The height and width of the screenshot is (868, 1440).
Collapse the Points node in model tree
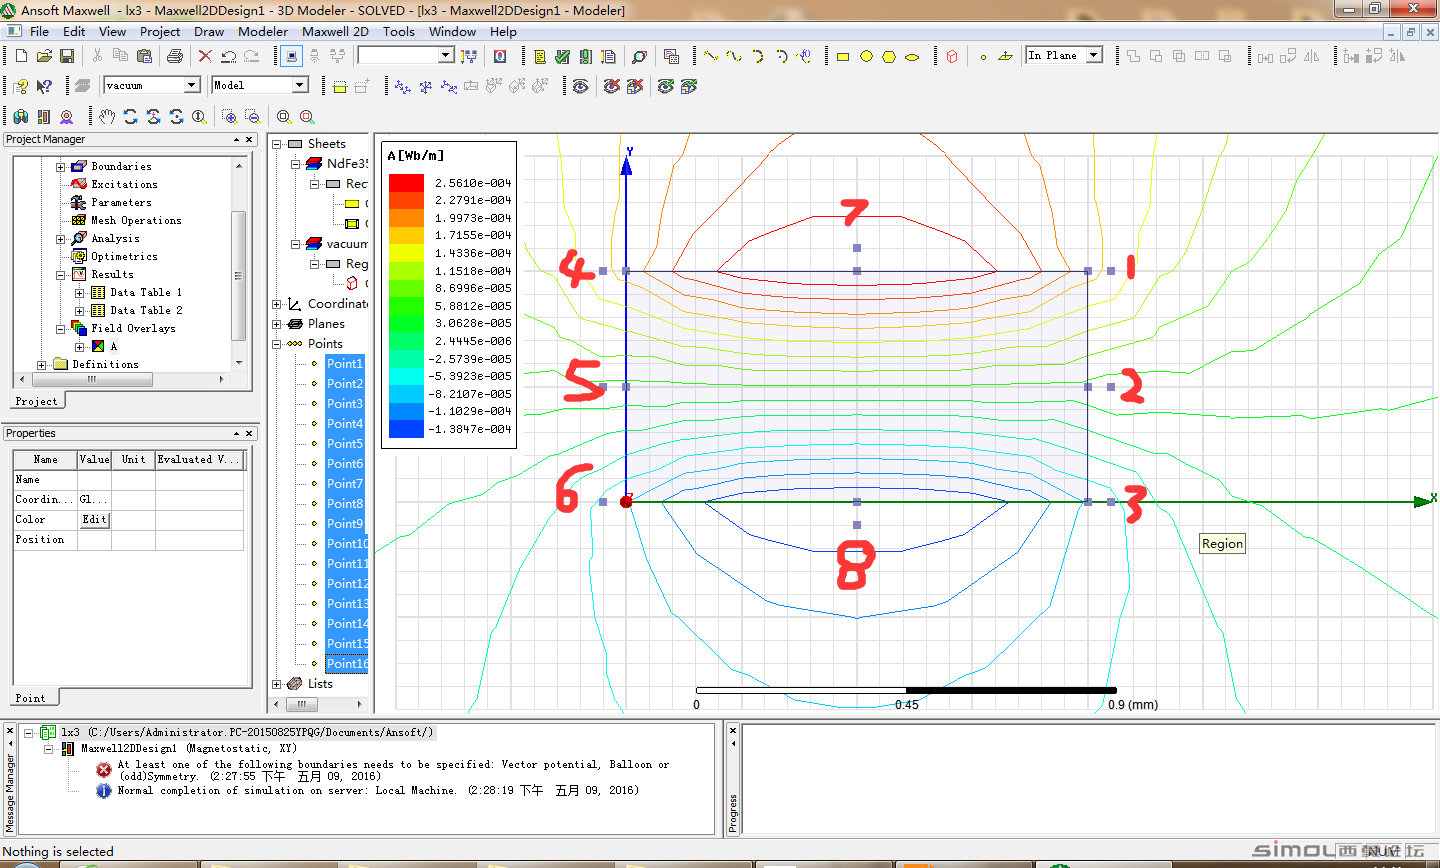coord(277,344)
